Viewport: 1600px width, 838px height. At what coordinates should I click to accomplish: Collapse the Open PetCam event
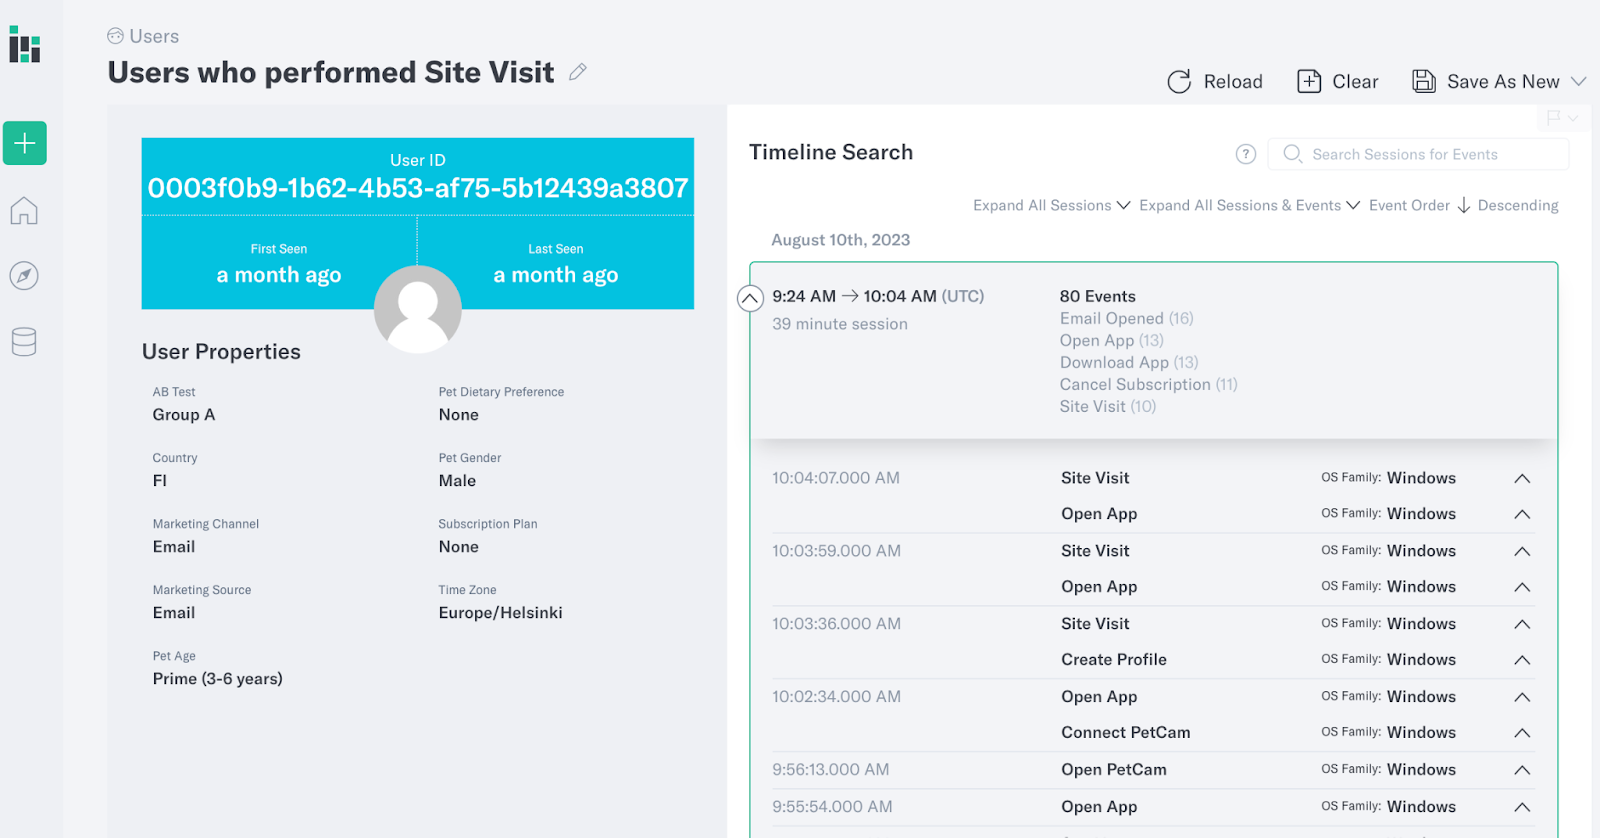coord(1522,770)
